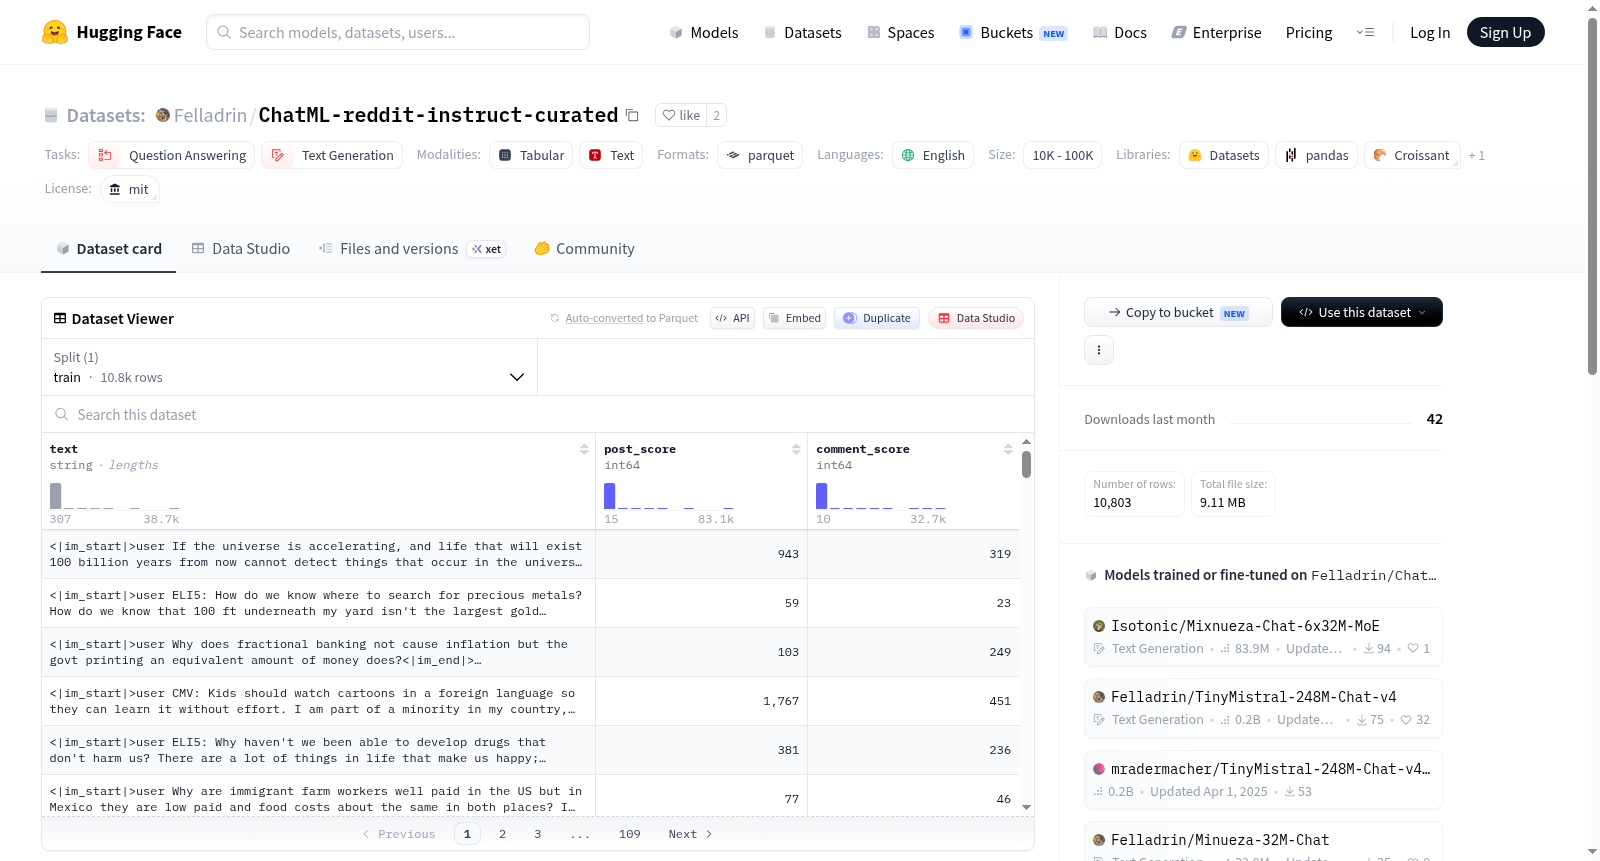Open Felladrin/TinyMistral-248M-Chat-v4 model
Screen dimensions: 1600x861
pos(1263,707)
